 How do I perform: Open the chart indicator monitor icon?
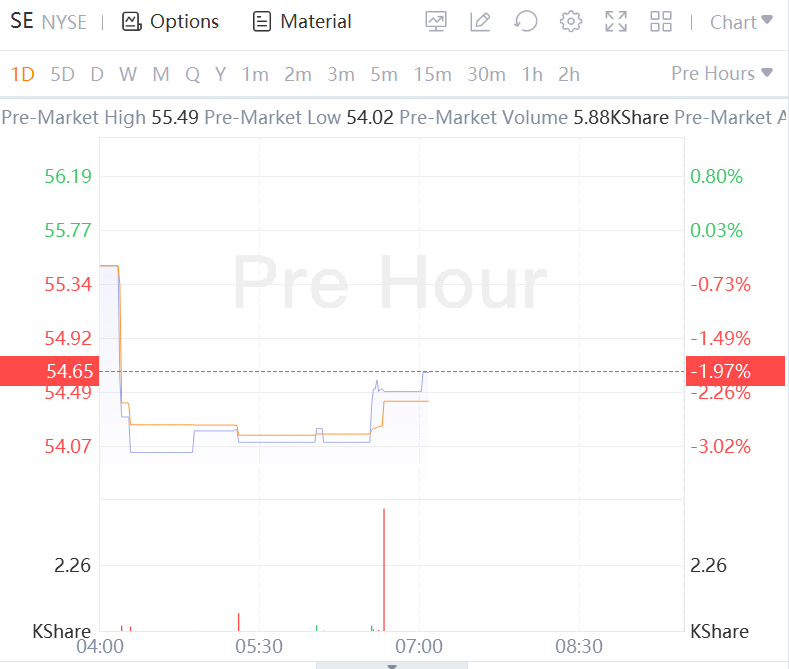click(436, 21)
